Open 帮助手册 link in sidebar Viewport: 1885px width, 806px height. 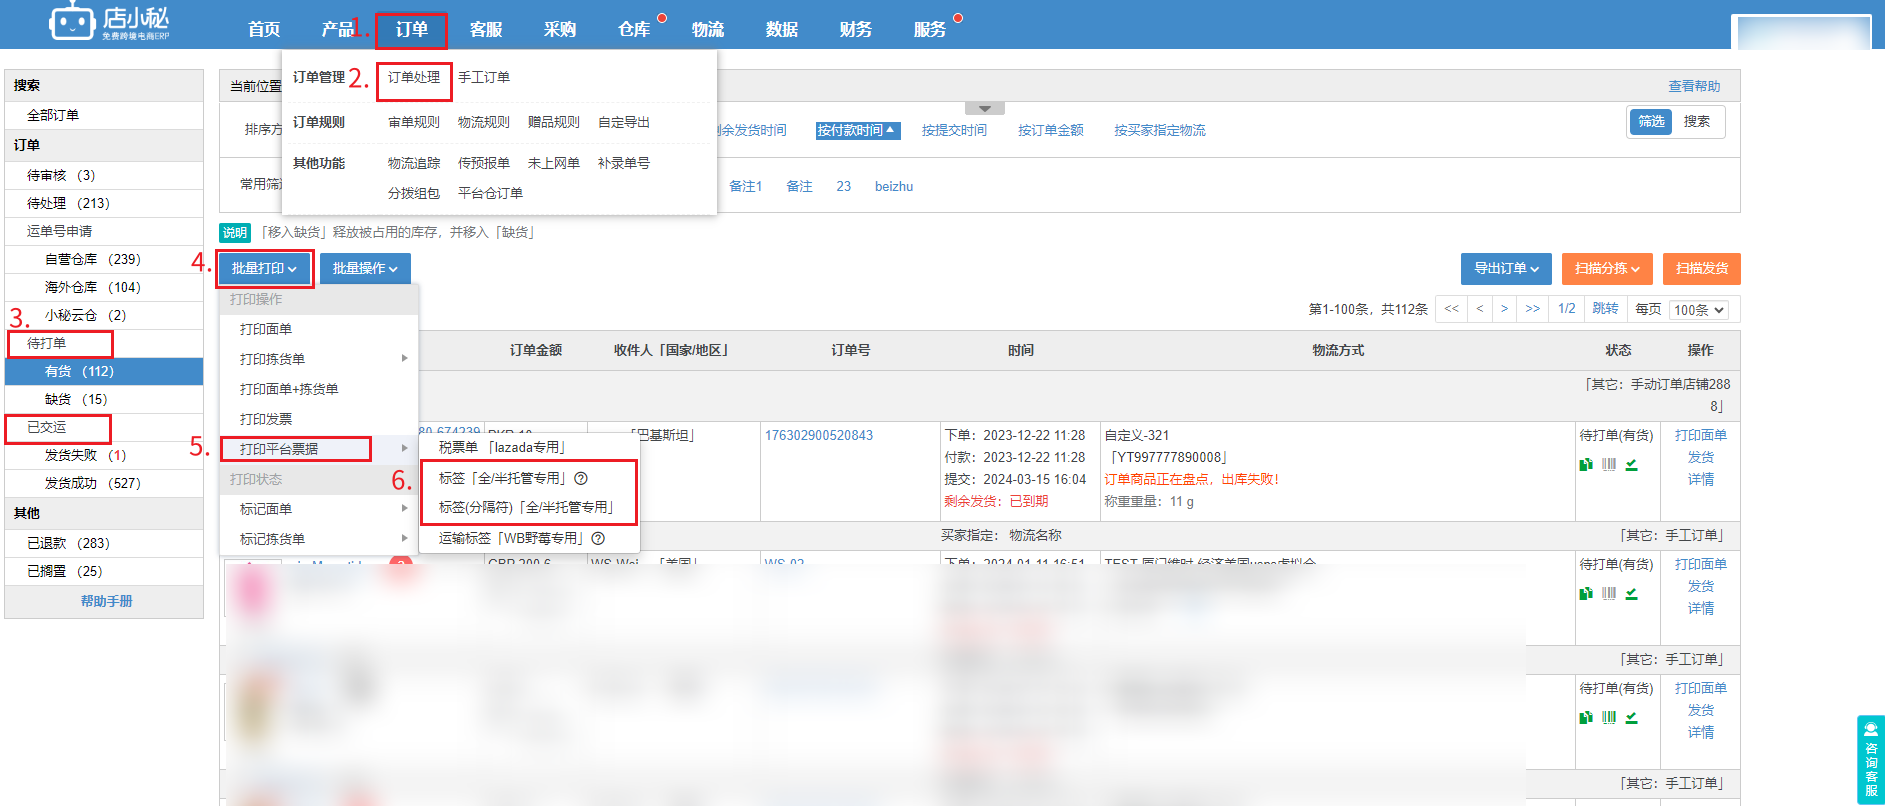107,601
